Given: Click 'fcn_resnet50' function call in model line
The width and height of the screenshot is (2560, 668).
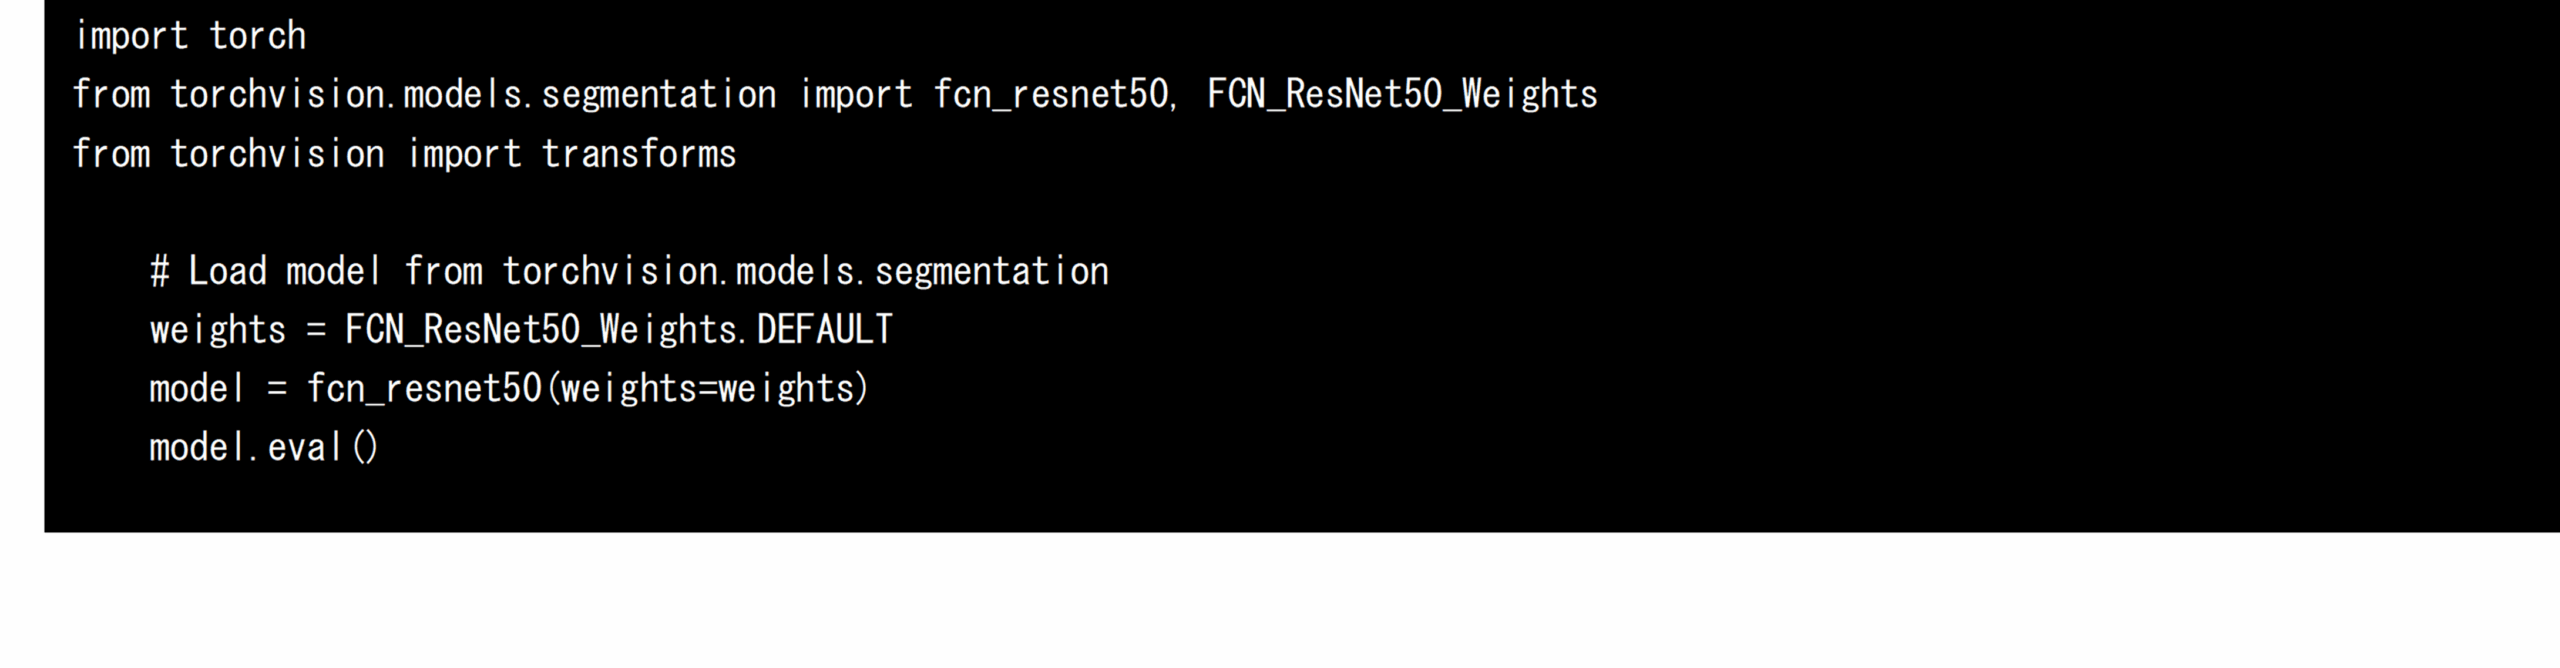Looking at the screenshot, I should tap(424, 388).
